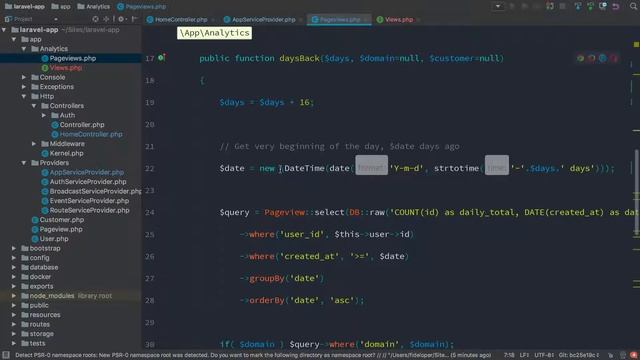Select AuthServiceProvider.php in project tree

[x=84, y=182]
